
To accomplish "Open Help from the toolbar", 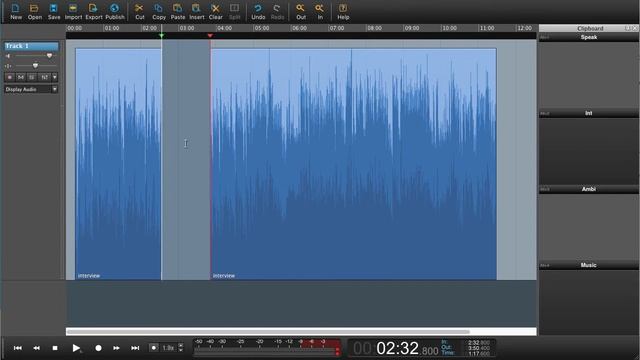I will pos(343,11).
